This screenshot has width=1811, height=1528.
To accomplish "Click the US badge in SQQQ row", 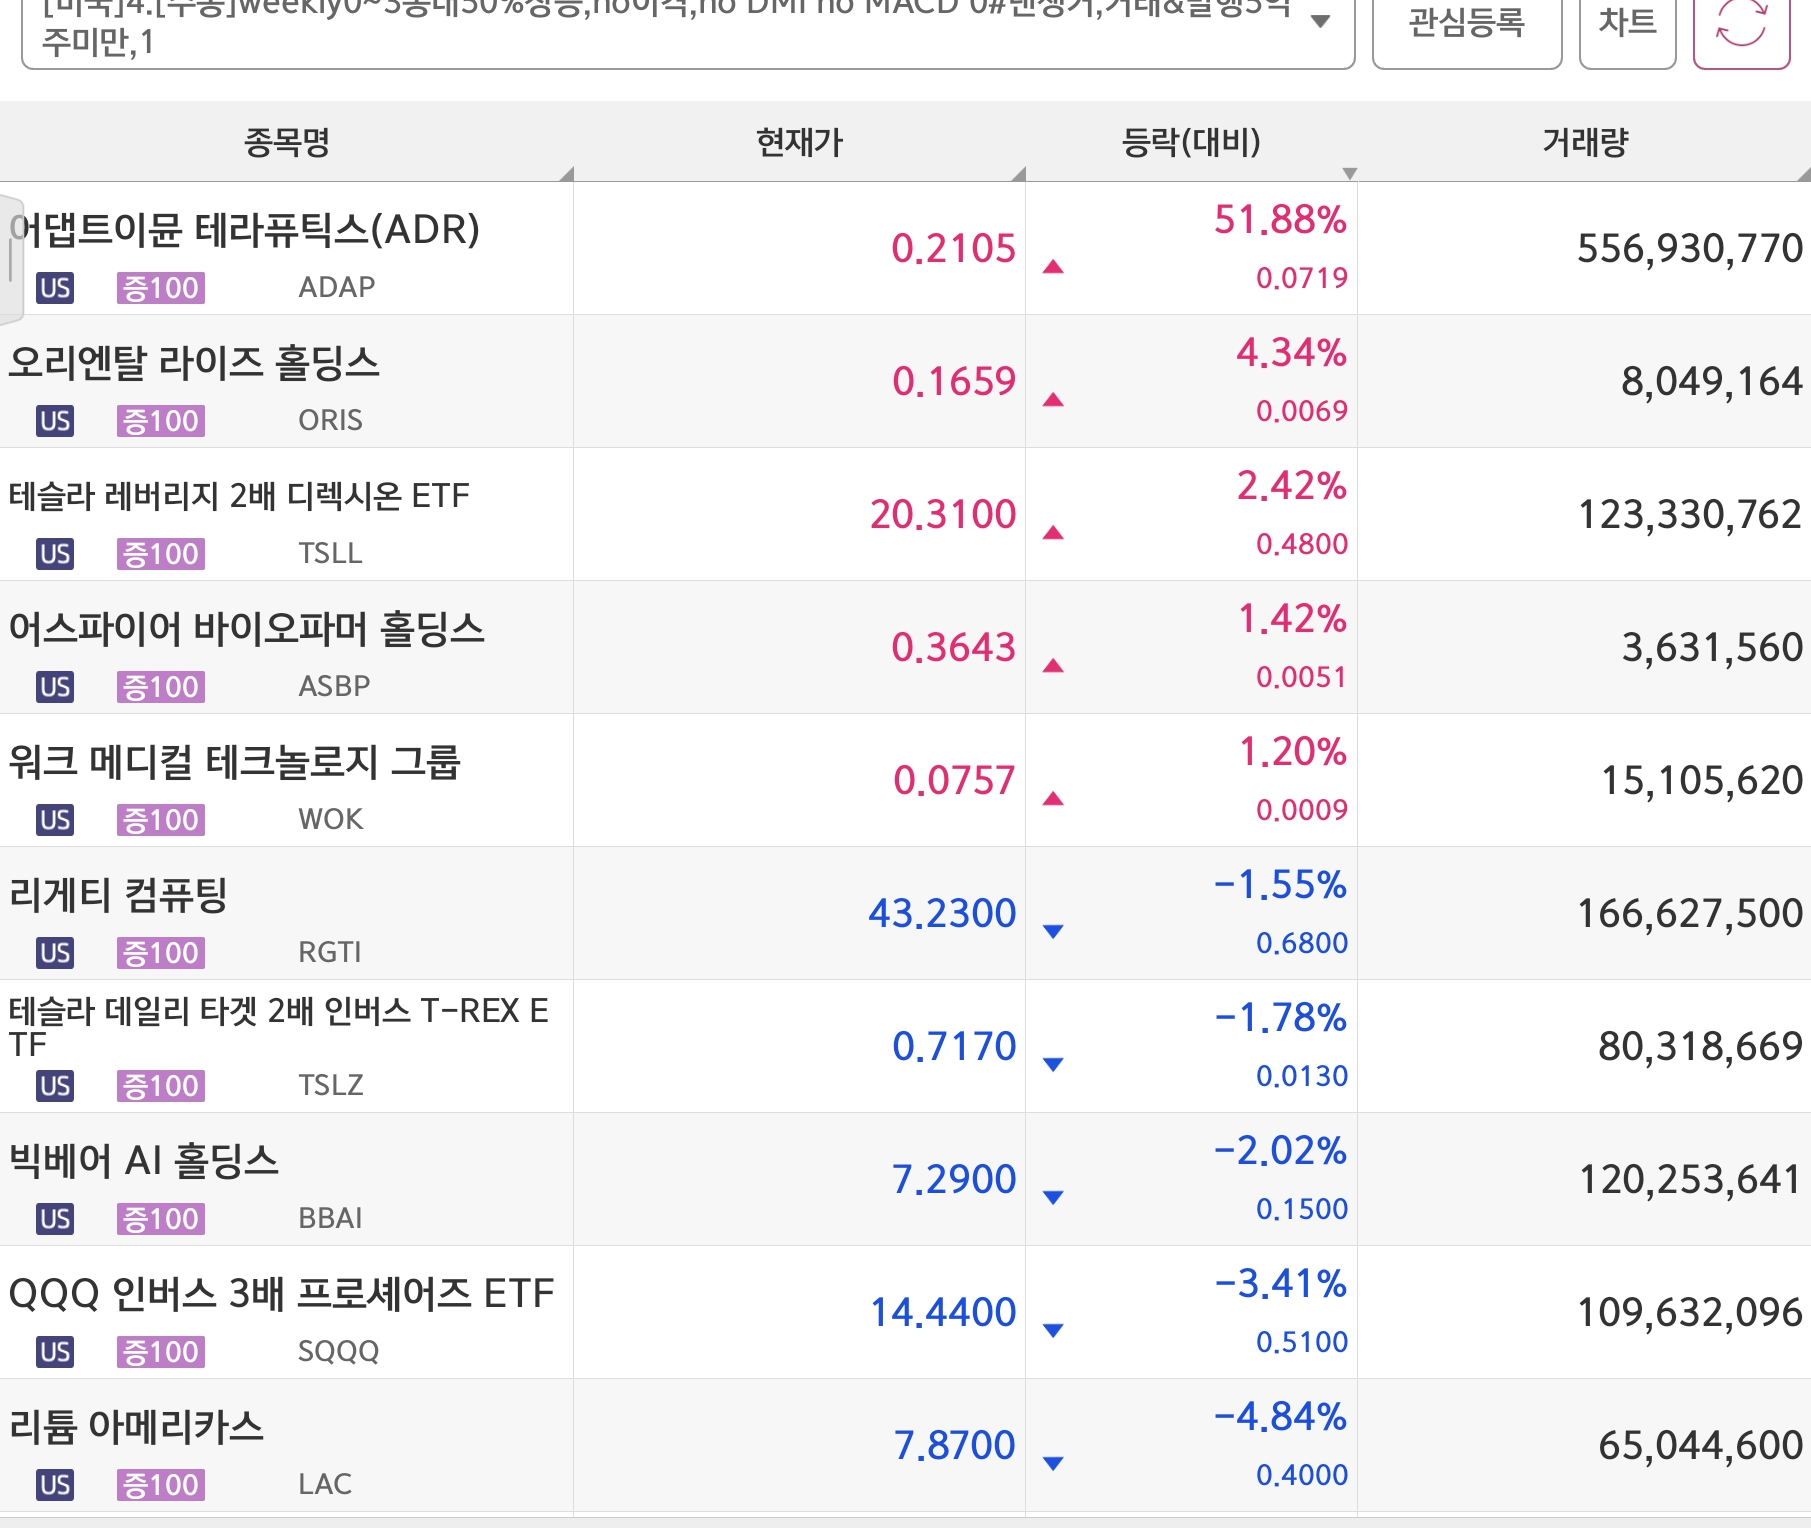I will click(x=55, y=1352).
